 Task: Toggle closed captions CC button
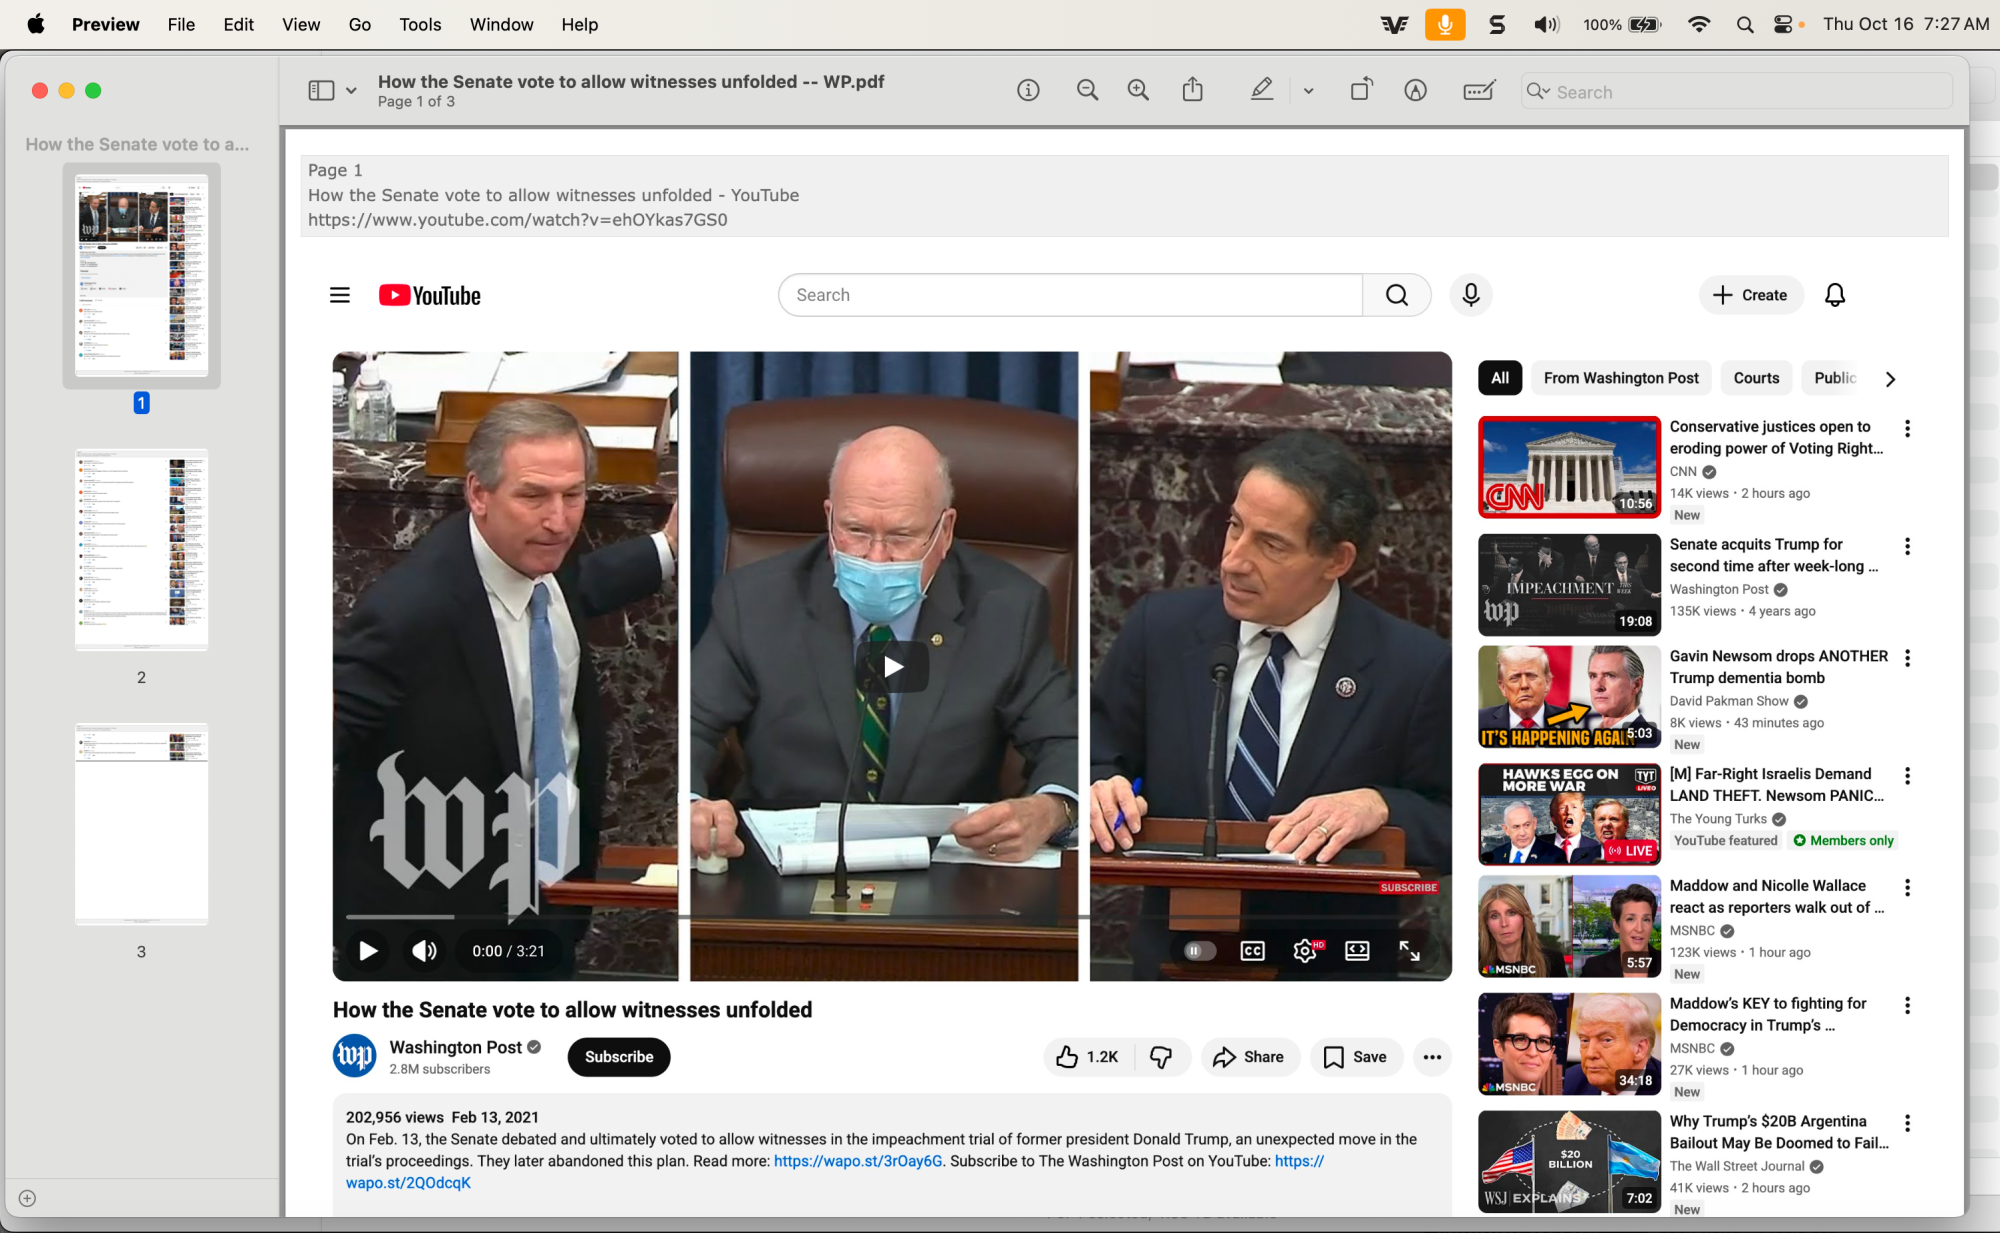pos(1252,951)
